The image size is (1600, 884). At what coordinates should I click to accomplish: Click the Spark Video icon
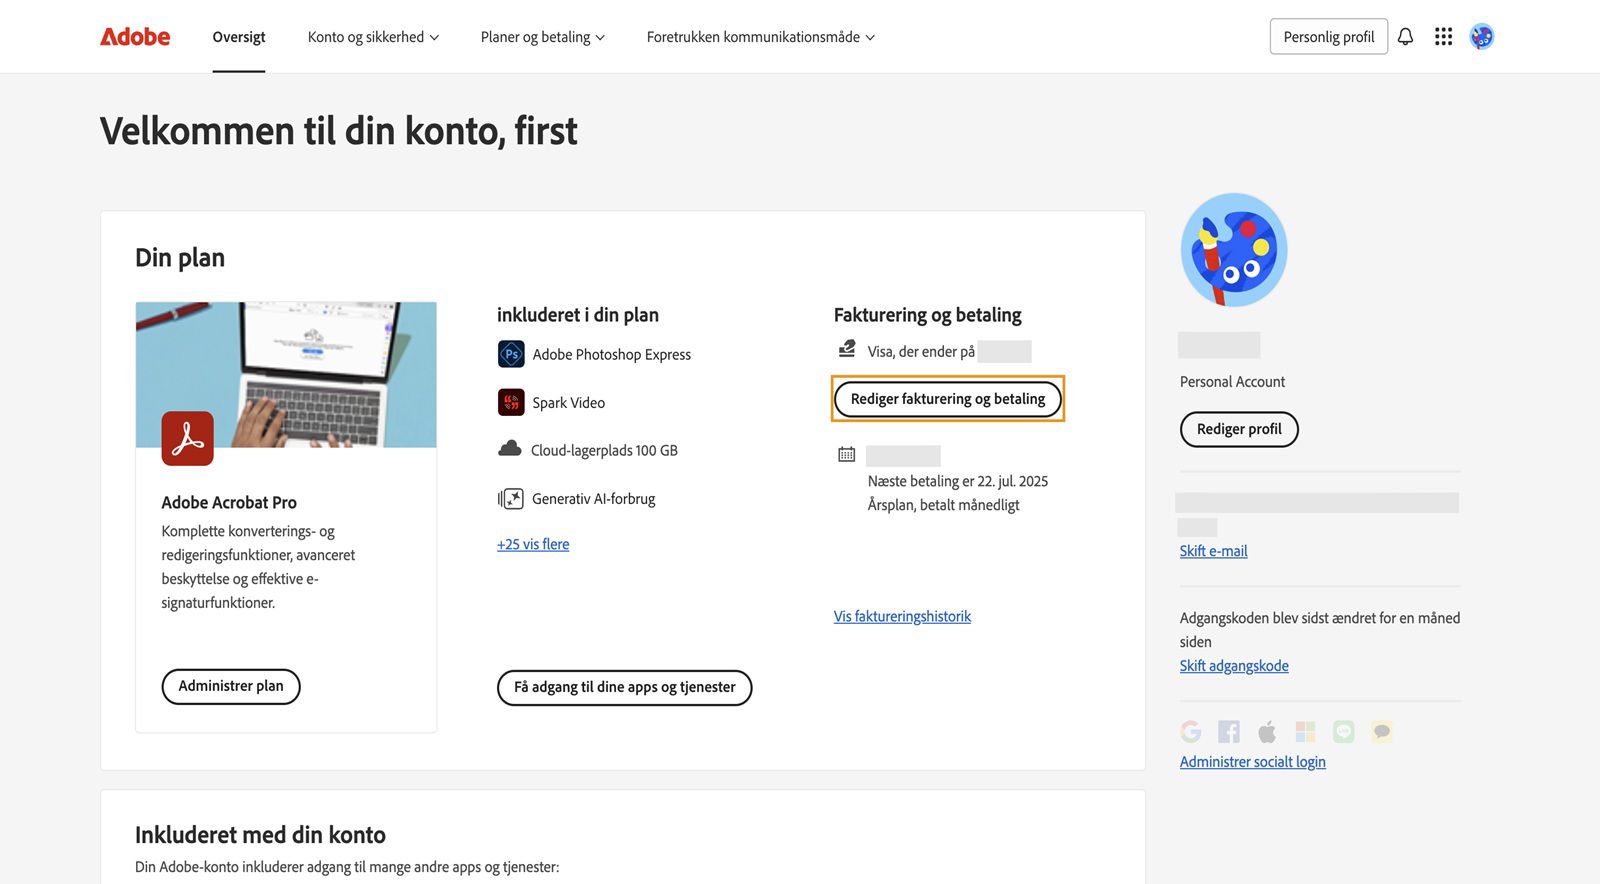511,402
